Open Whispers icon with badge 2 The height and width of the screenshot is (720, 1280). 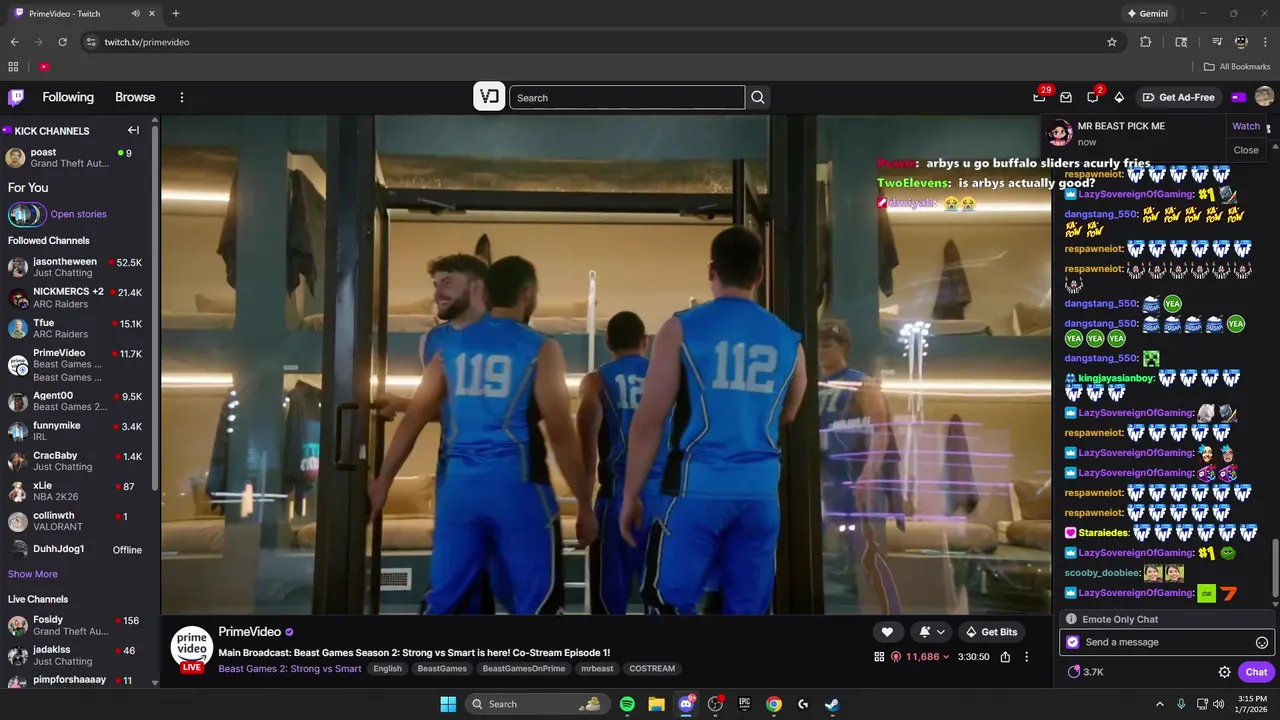[1093, 97]
